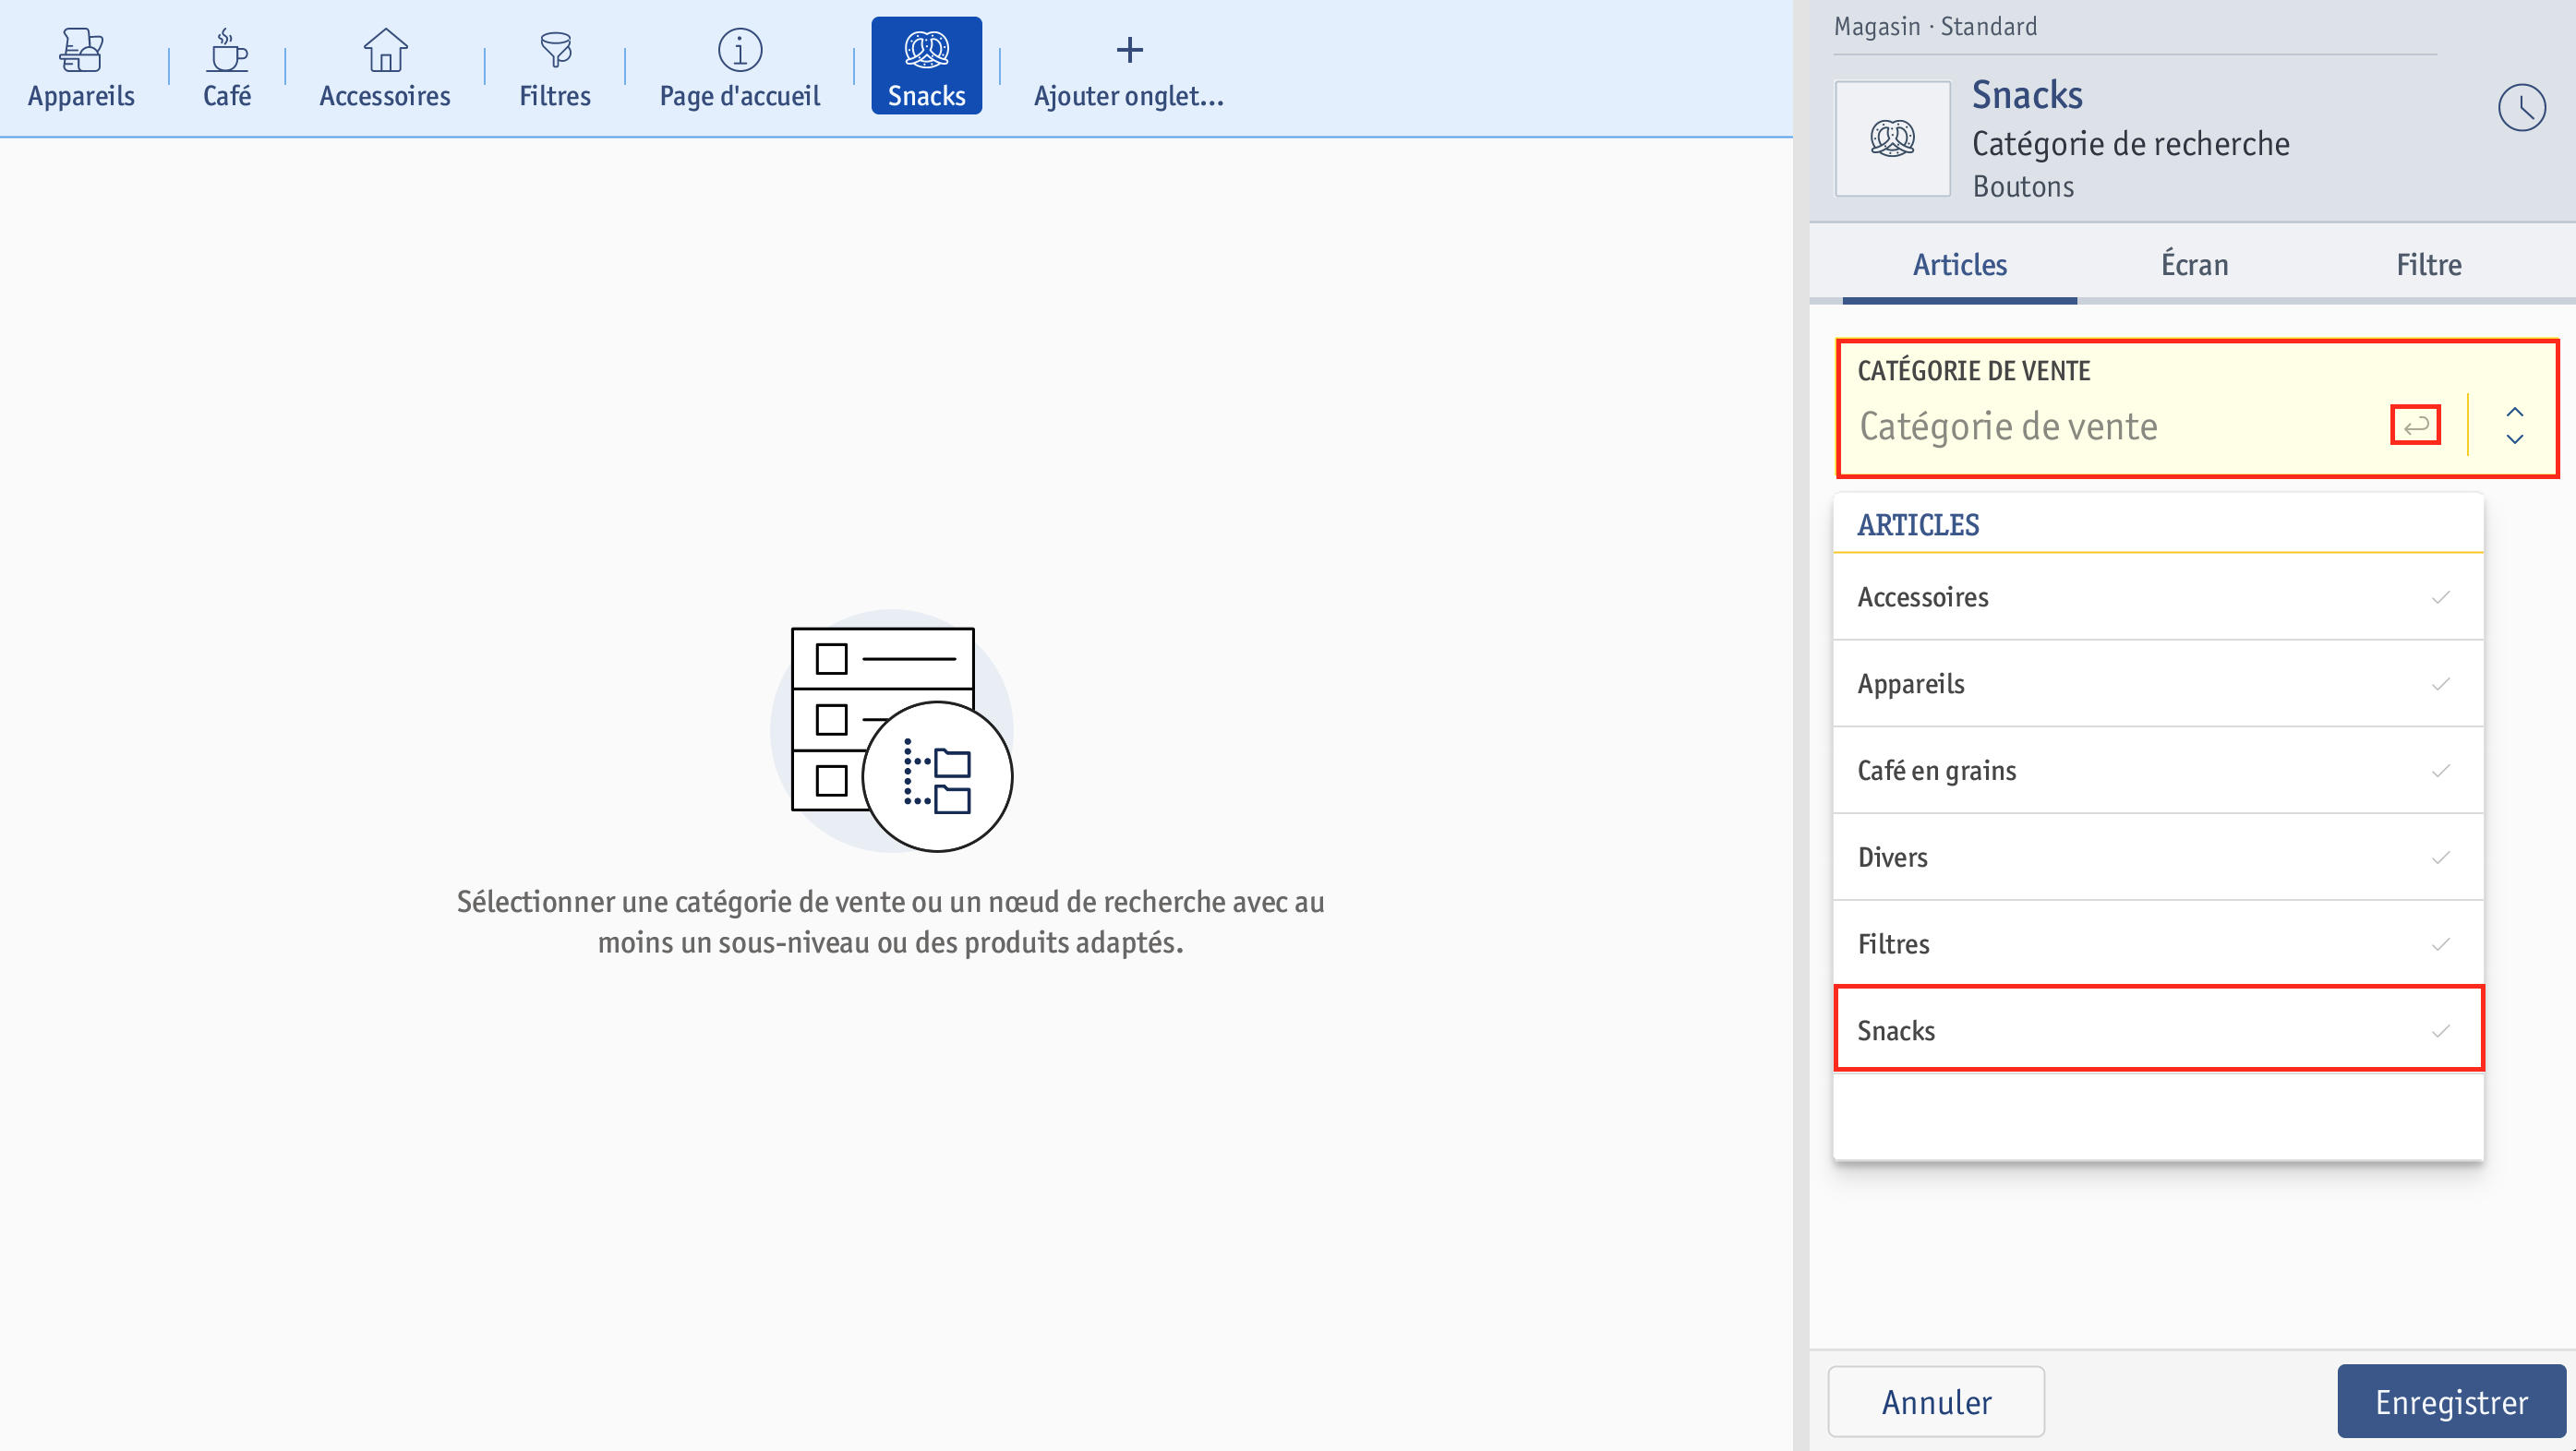The image size is (2576, 1451).
Task: Select the Snacks tab
Action: point(926,66)
